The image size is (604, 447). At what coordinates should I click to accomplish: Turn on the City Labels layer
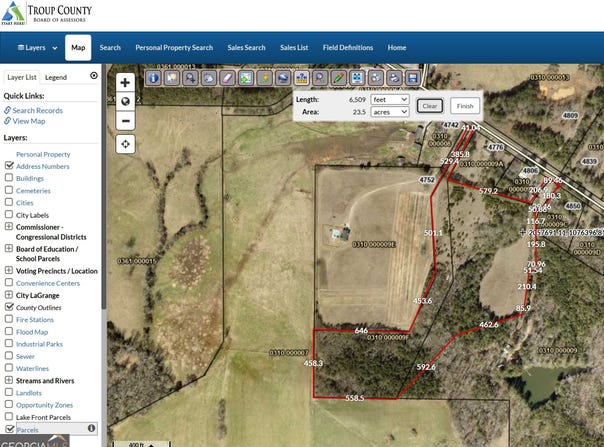tap(9, 214)
